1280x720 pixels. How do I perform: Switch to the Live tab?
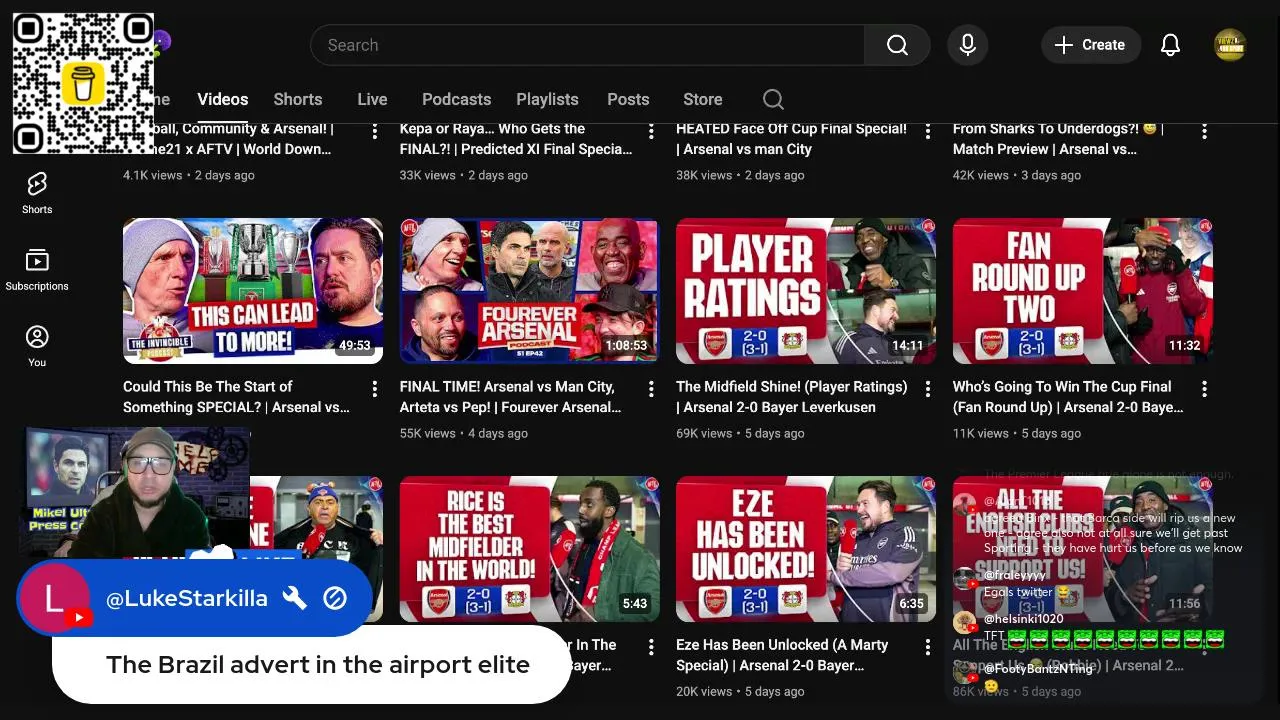pyautogui.click(x=372, y=99)
